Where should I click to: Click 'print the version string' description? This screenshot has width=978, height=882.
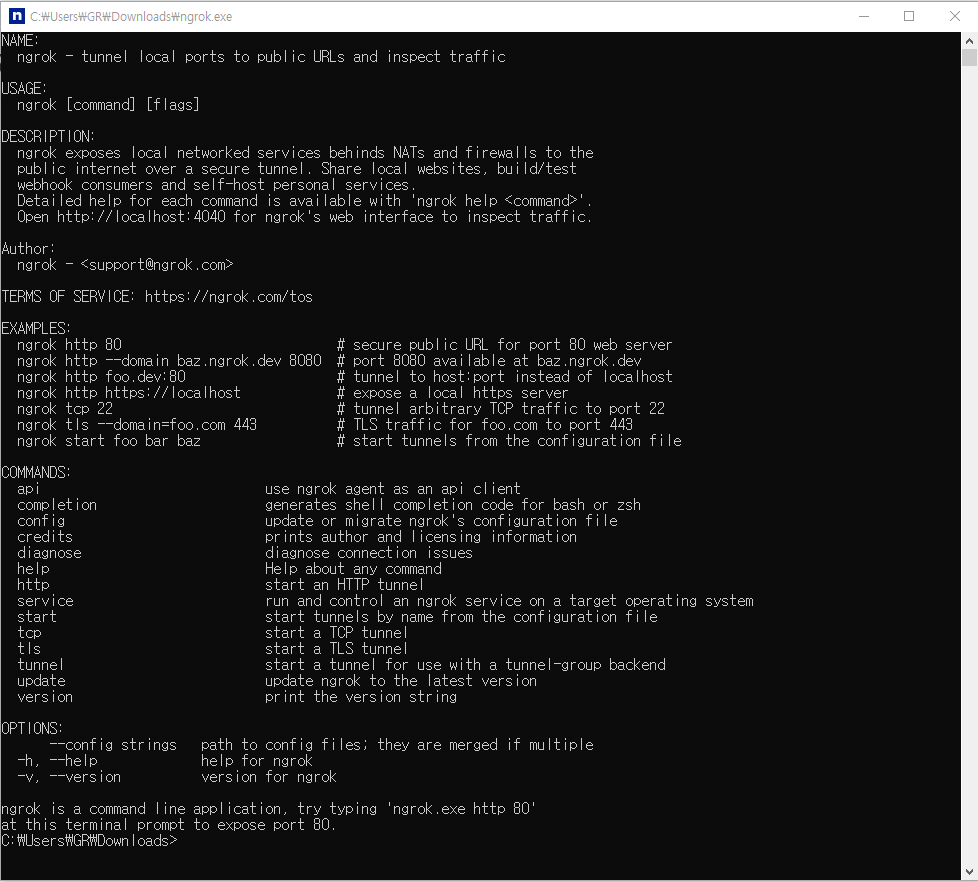pyautogui.click(x=361, y=697)
